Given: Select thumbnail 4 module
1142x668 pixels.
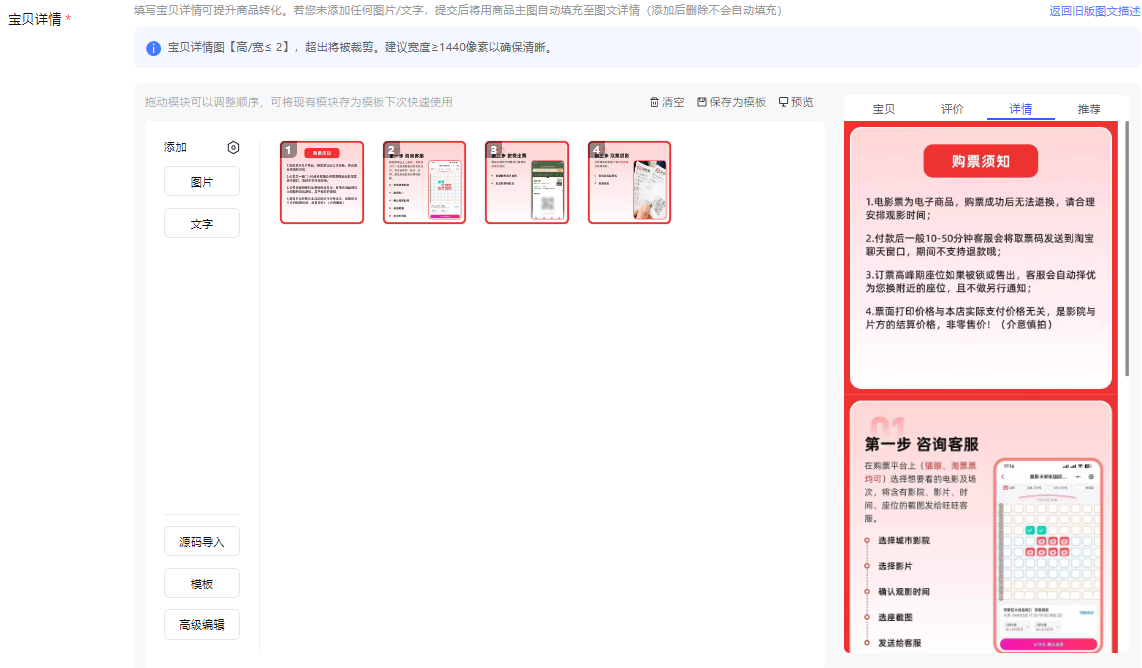Looking at the screenshot, I should pos(629,182).
